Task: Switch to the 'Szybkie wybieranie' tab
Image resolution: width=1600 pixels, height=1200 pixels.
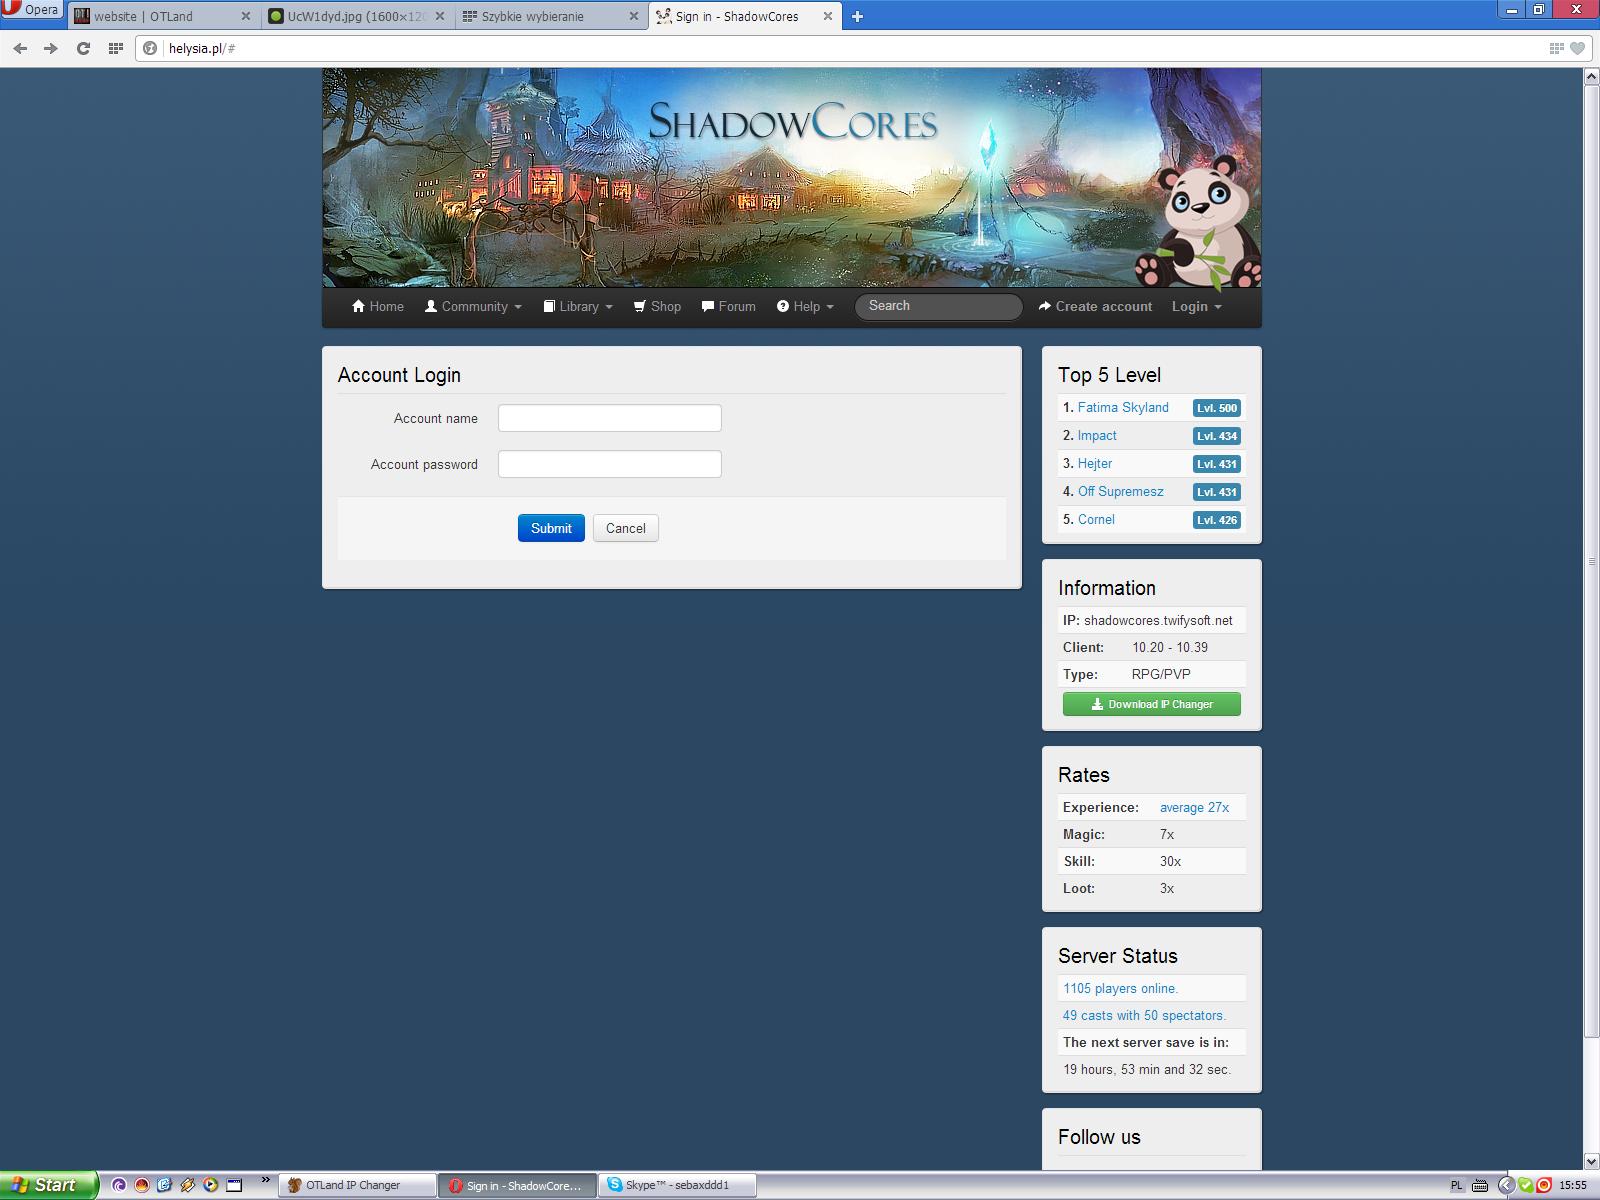Action: pyautogui.click(x=551, y=16)
